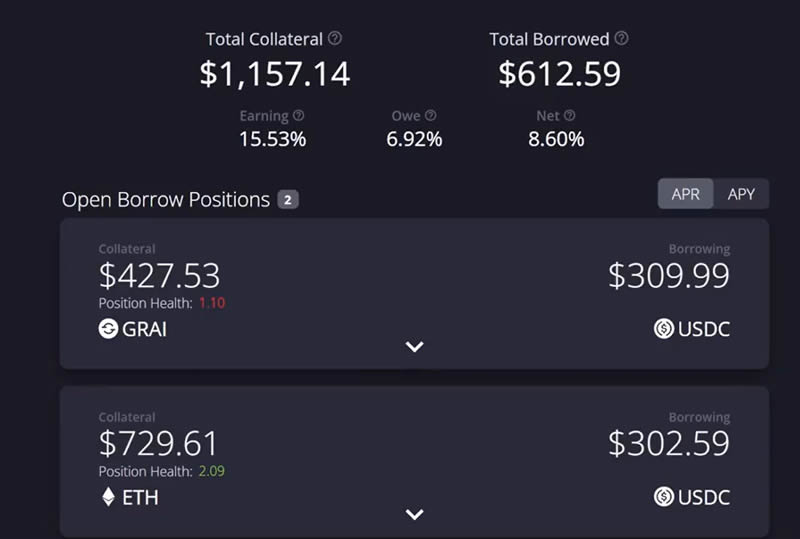Screen dimensions: 800x539
Task: Select the $427.53 GRAI collateral card
Action: click(x=414, y=293)
